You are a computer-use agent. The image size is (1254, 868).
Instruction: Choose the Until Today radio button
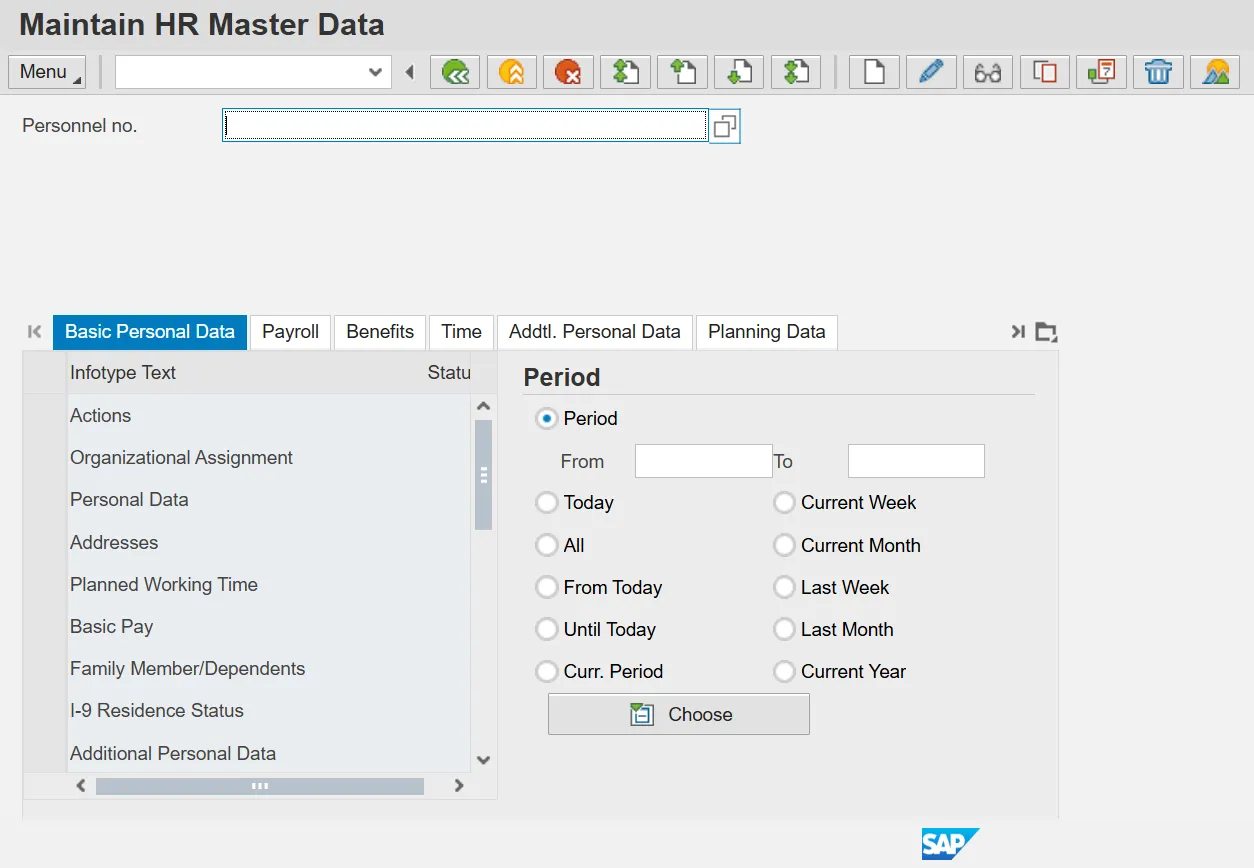(546, 630)
